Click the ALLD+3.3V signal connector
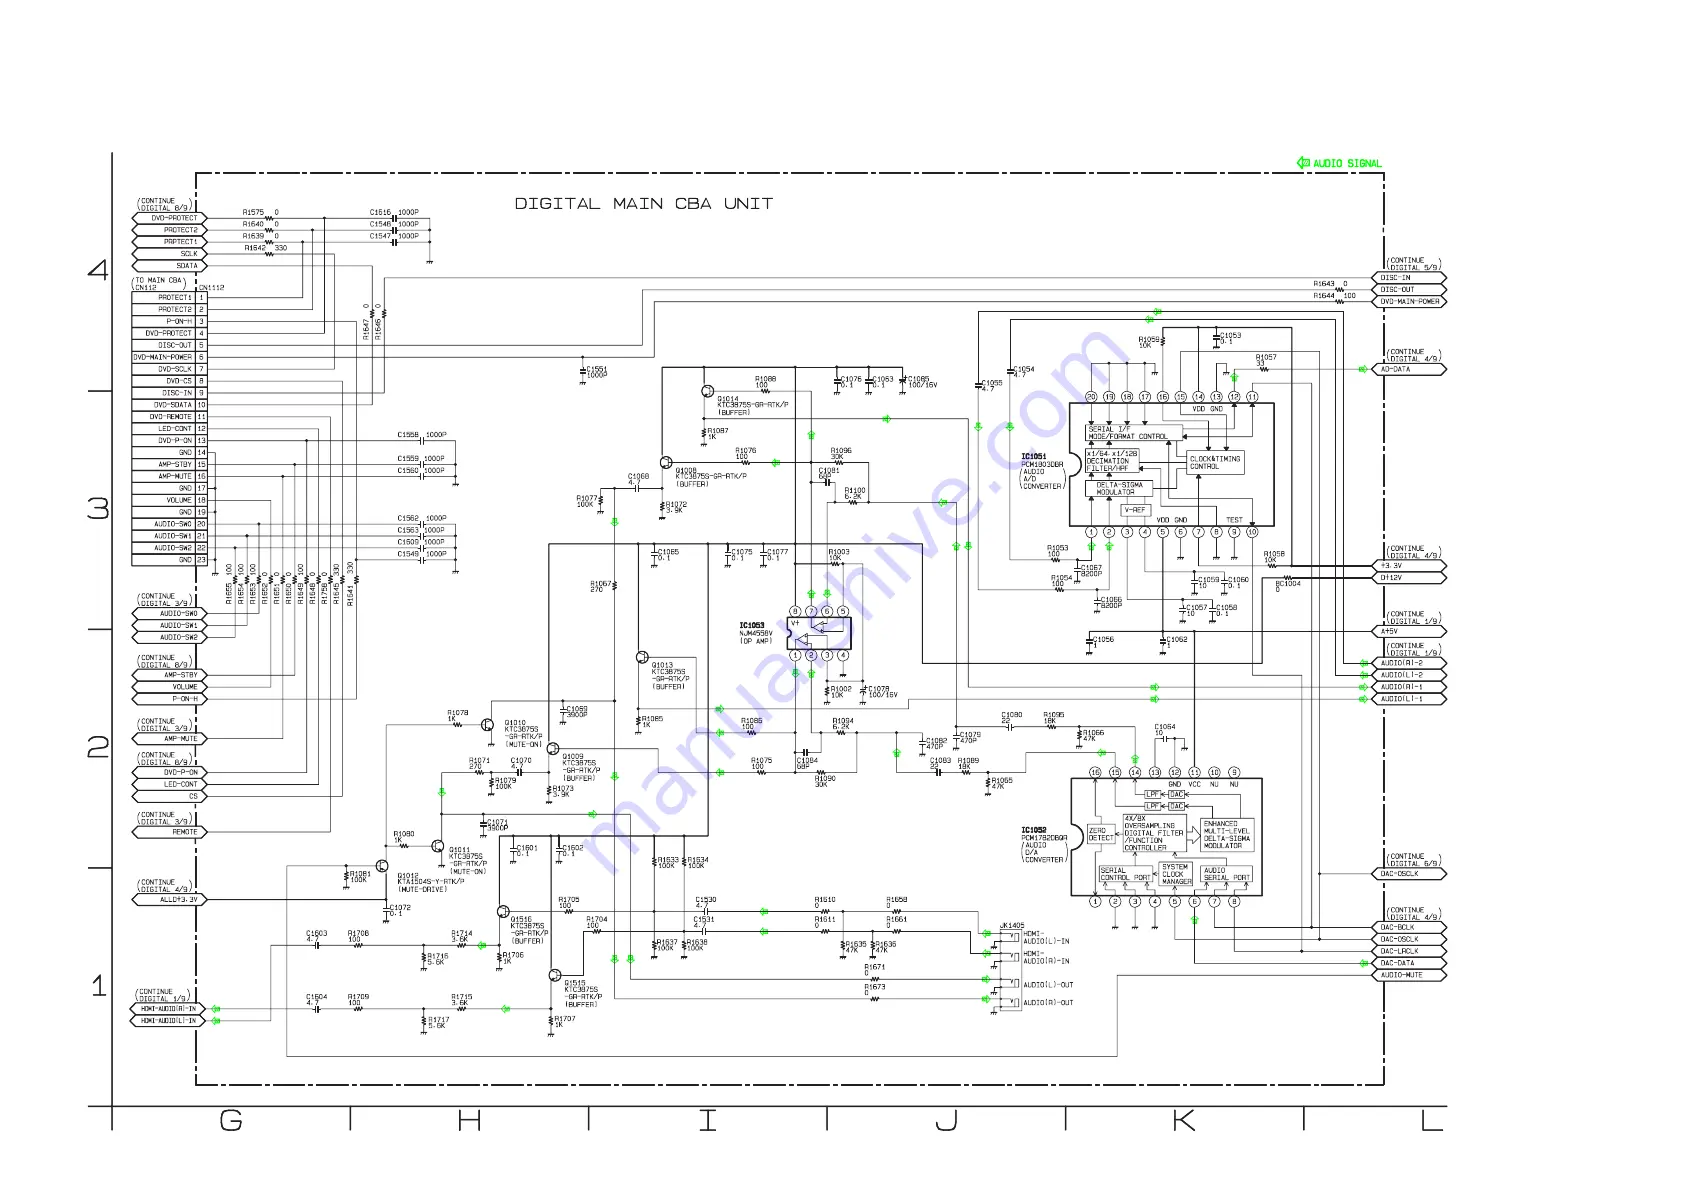The width and height of the screenshot is (1701, 1191). coord(169,900)
